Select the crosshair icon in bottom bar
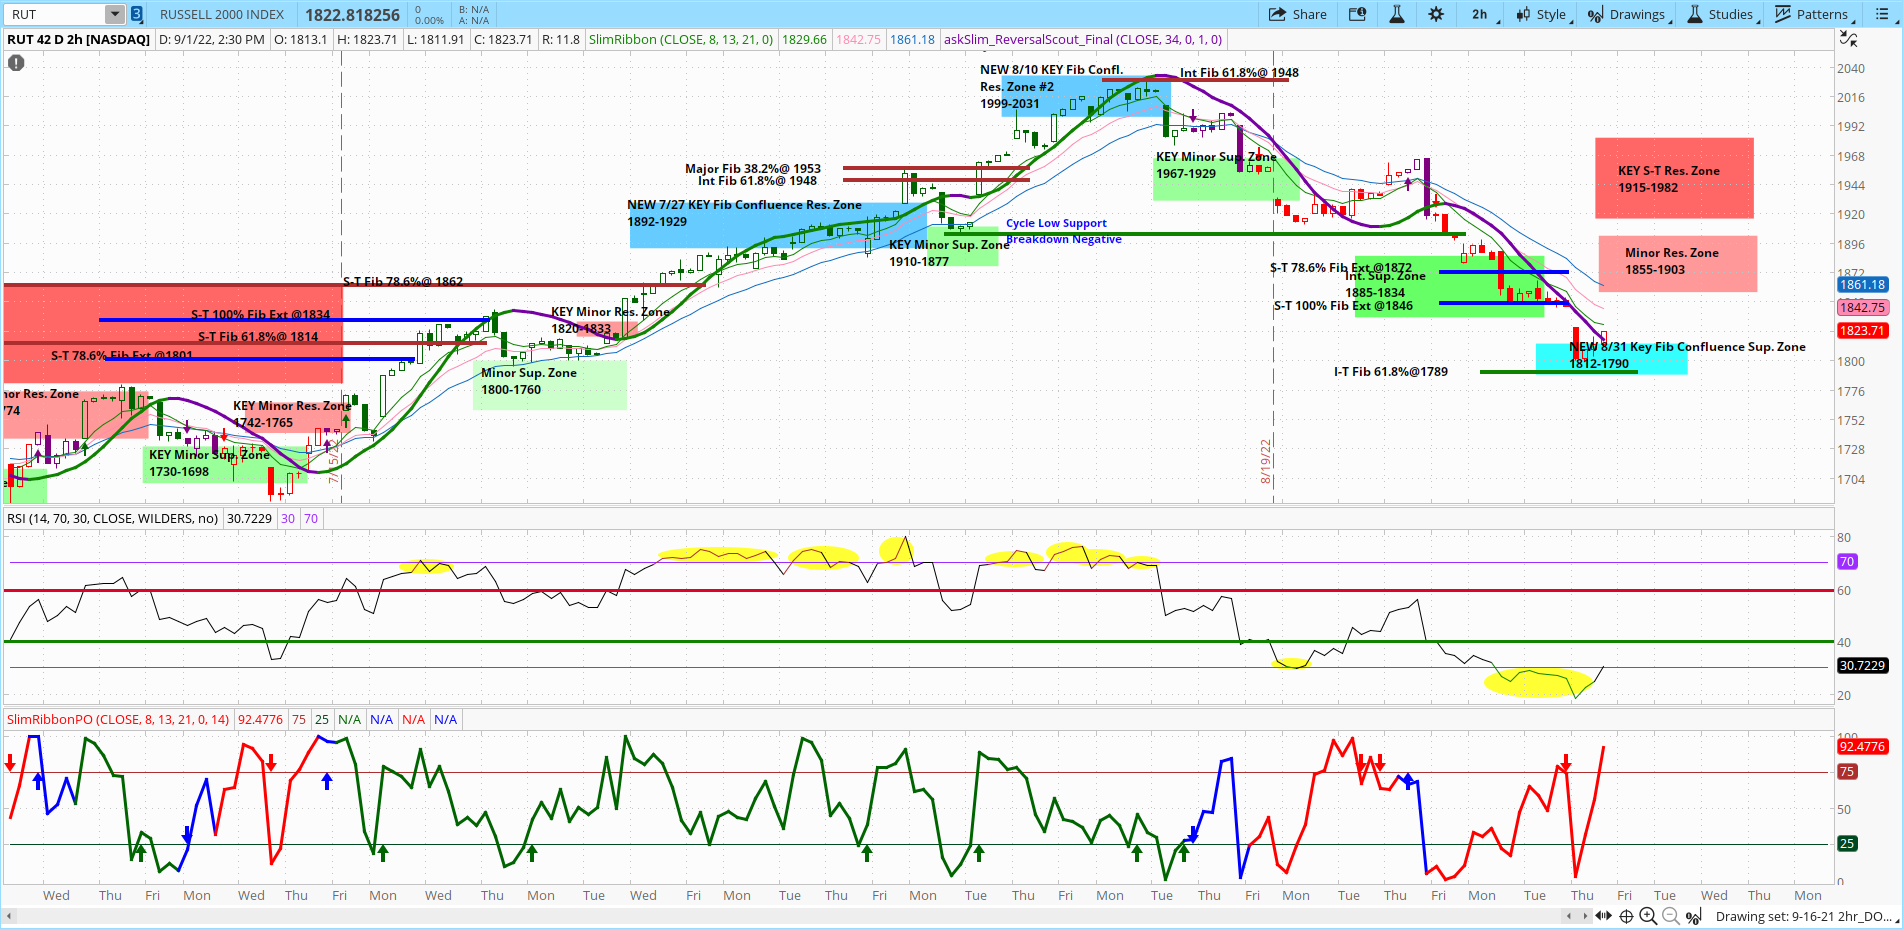Image resolution: width=1903 pixels, height=929 pixels. [x=1626, y=916]
